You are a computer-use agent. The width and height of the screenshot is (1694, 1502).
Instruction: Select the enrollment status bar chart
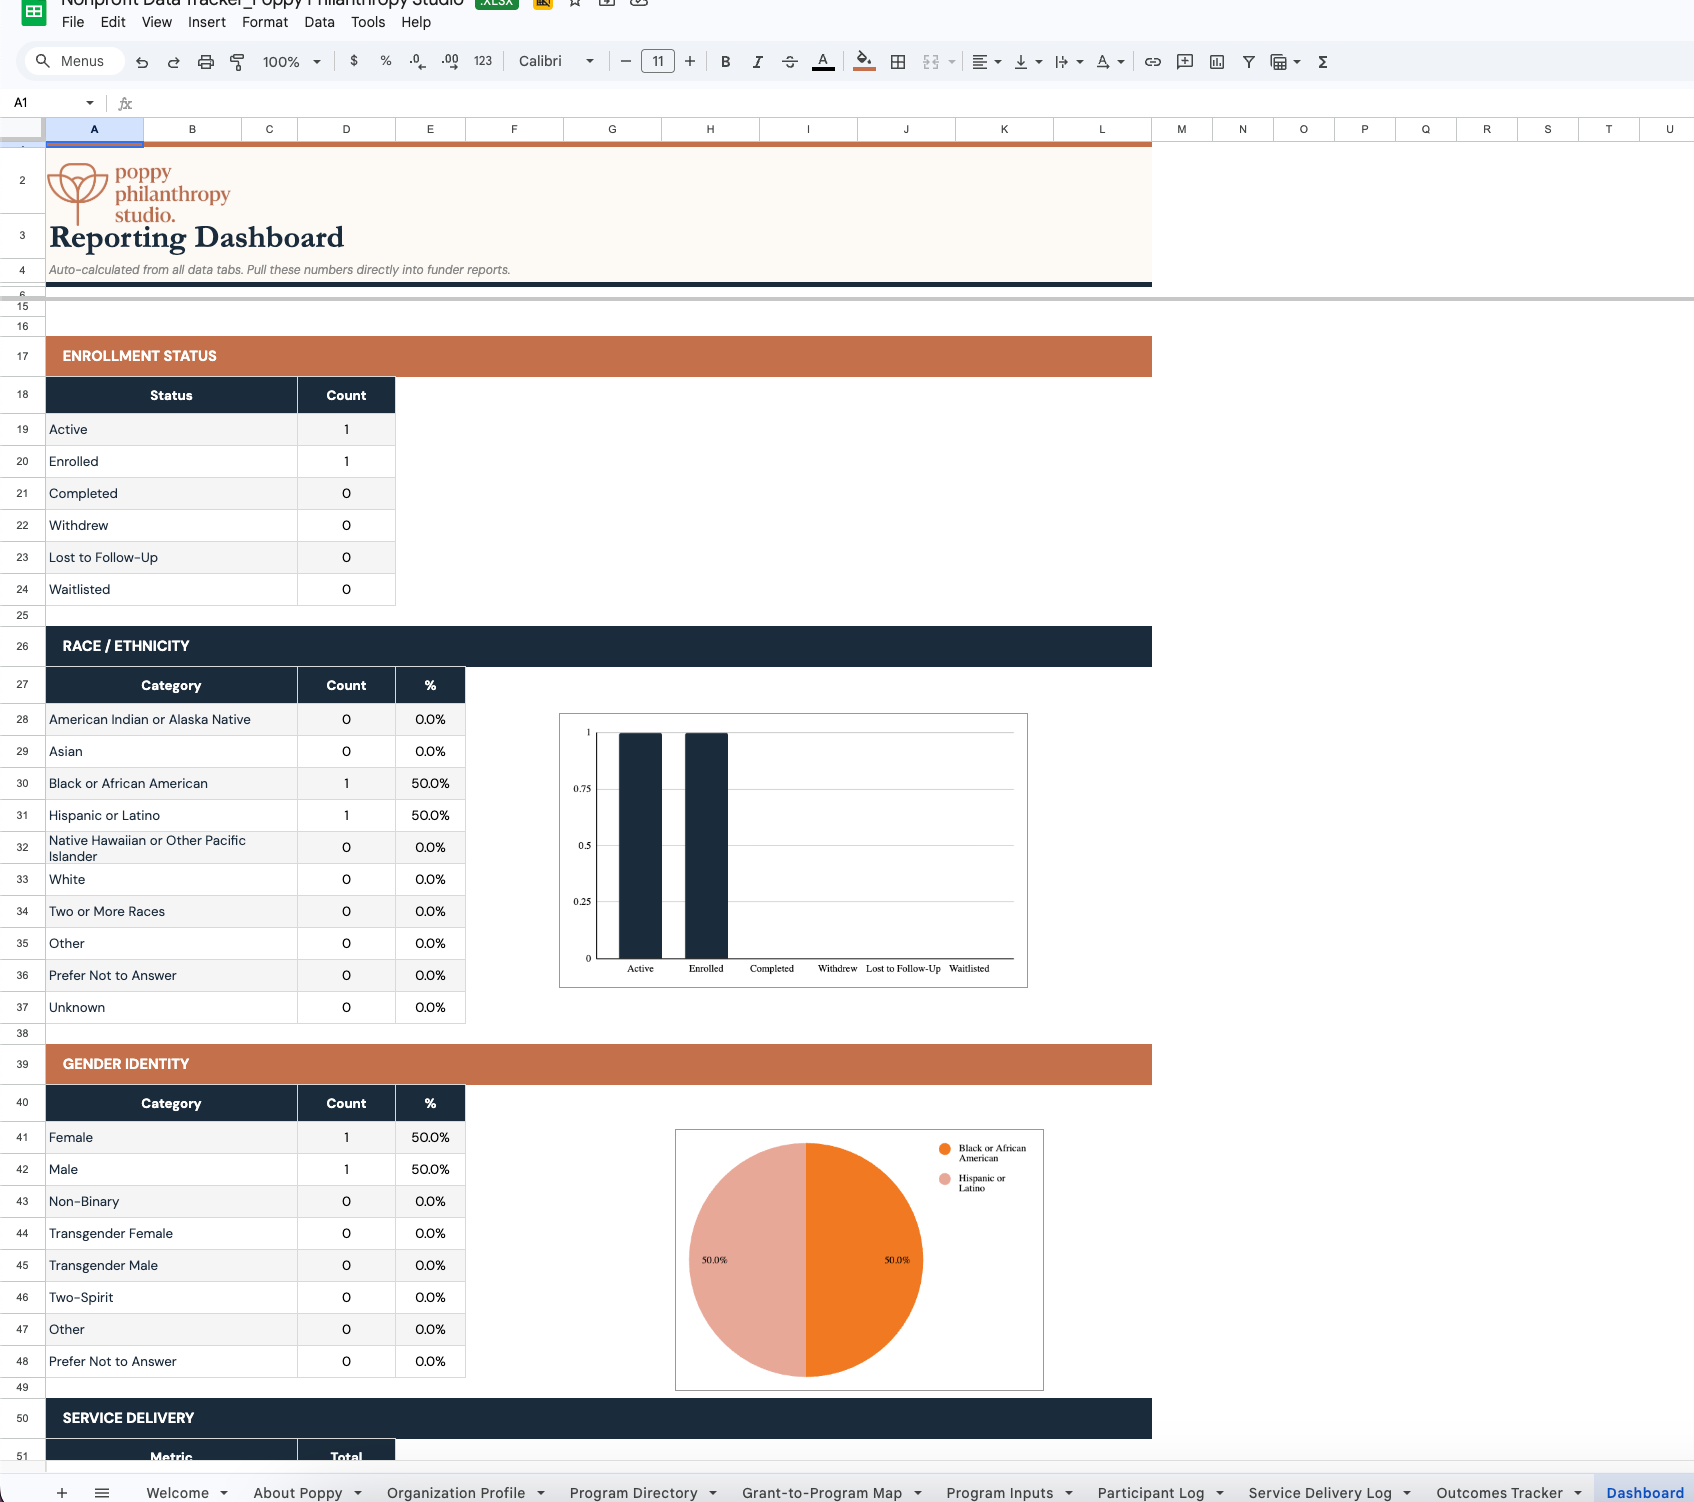pyautogui.click(x=793, y=850)
